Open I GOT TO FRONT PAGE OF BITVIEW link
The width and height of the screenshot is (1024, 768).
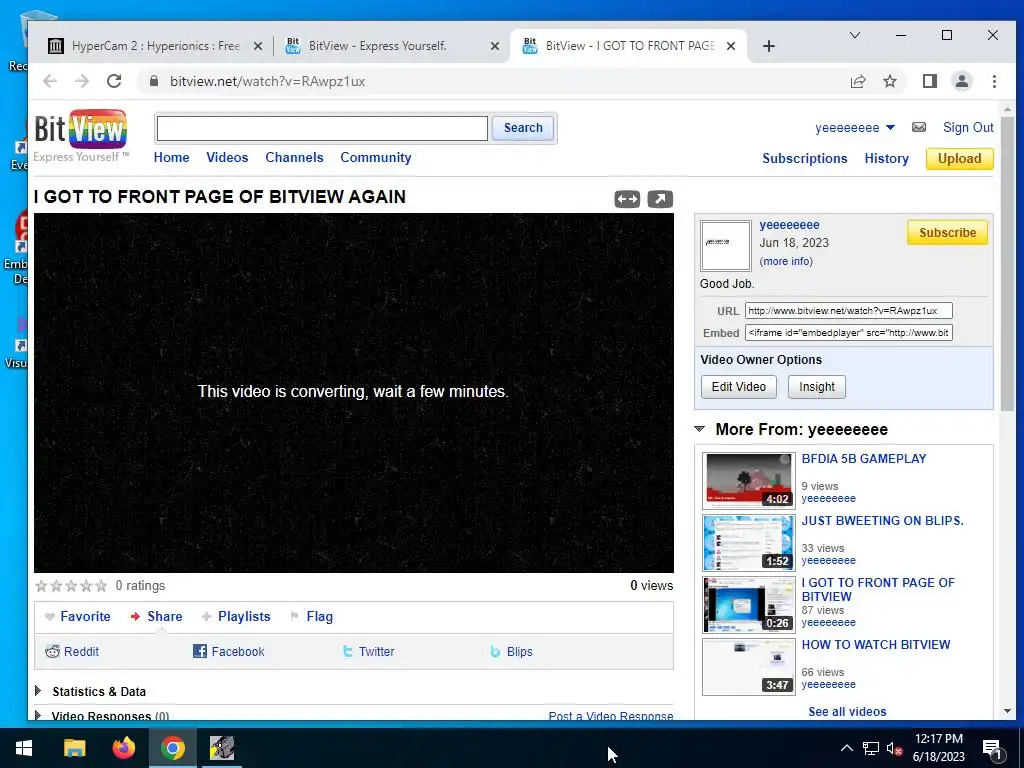point(878,589)
